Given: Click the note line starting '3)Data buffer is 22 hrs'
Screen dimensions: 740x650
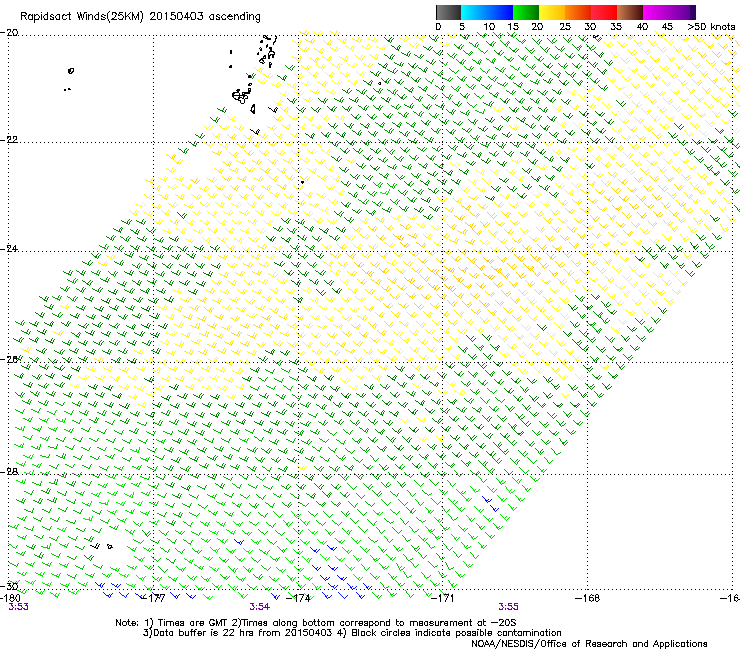Looking at the screenshot, I should (352, 633).
